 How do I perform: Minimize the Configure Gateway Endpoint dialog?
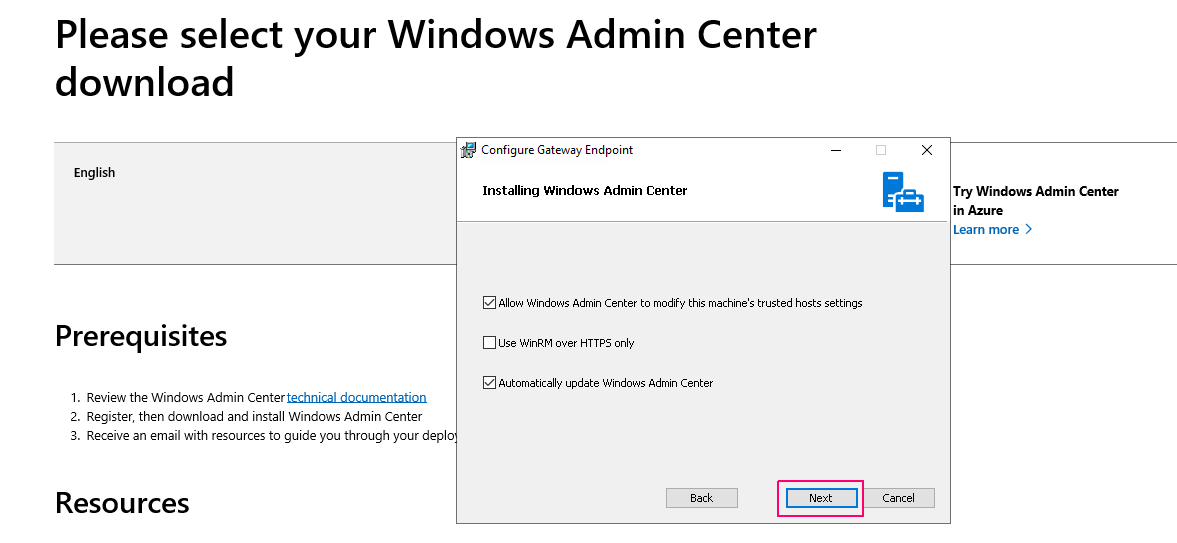coord(836,150)
